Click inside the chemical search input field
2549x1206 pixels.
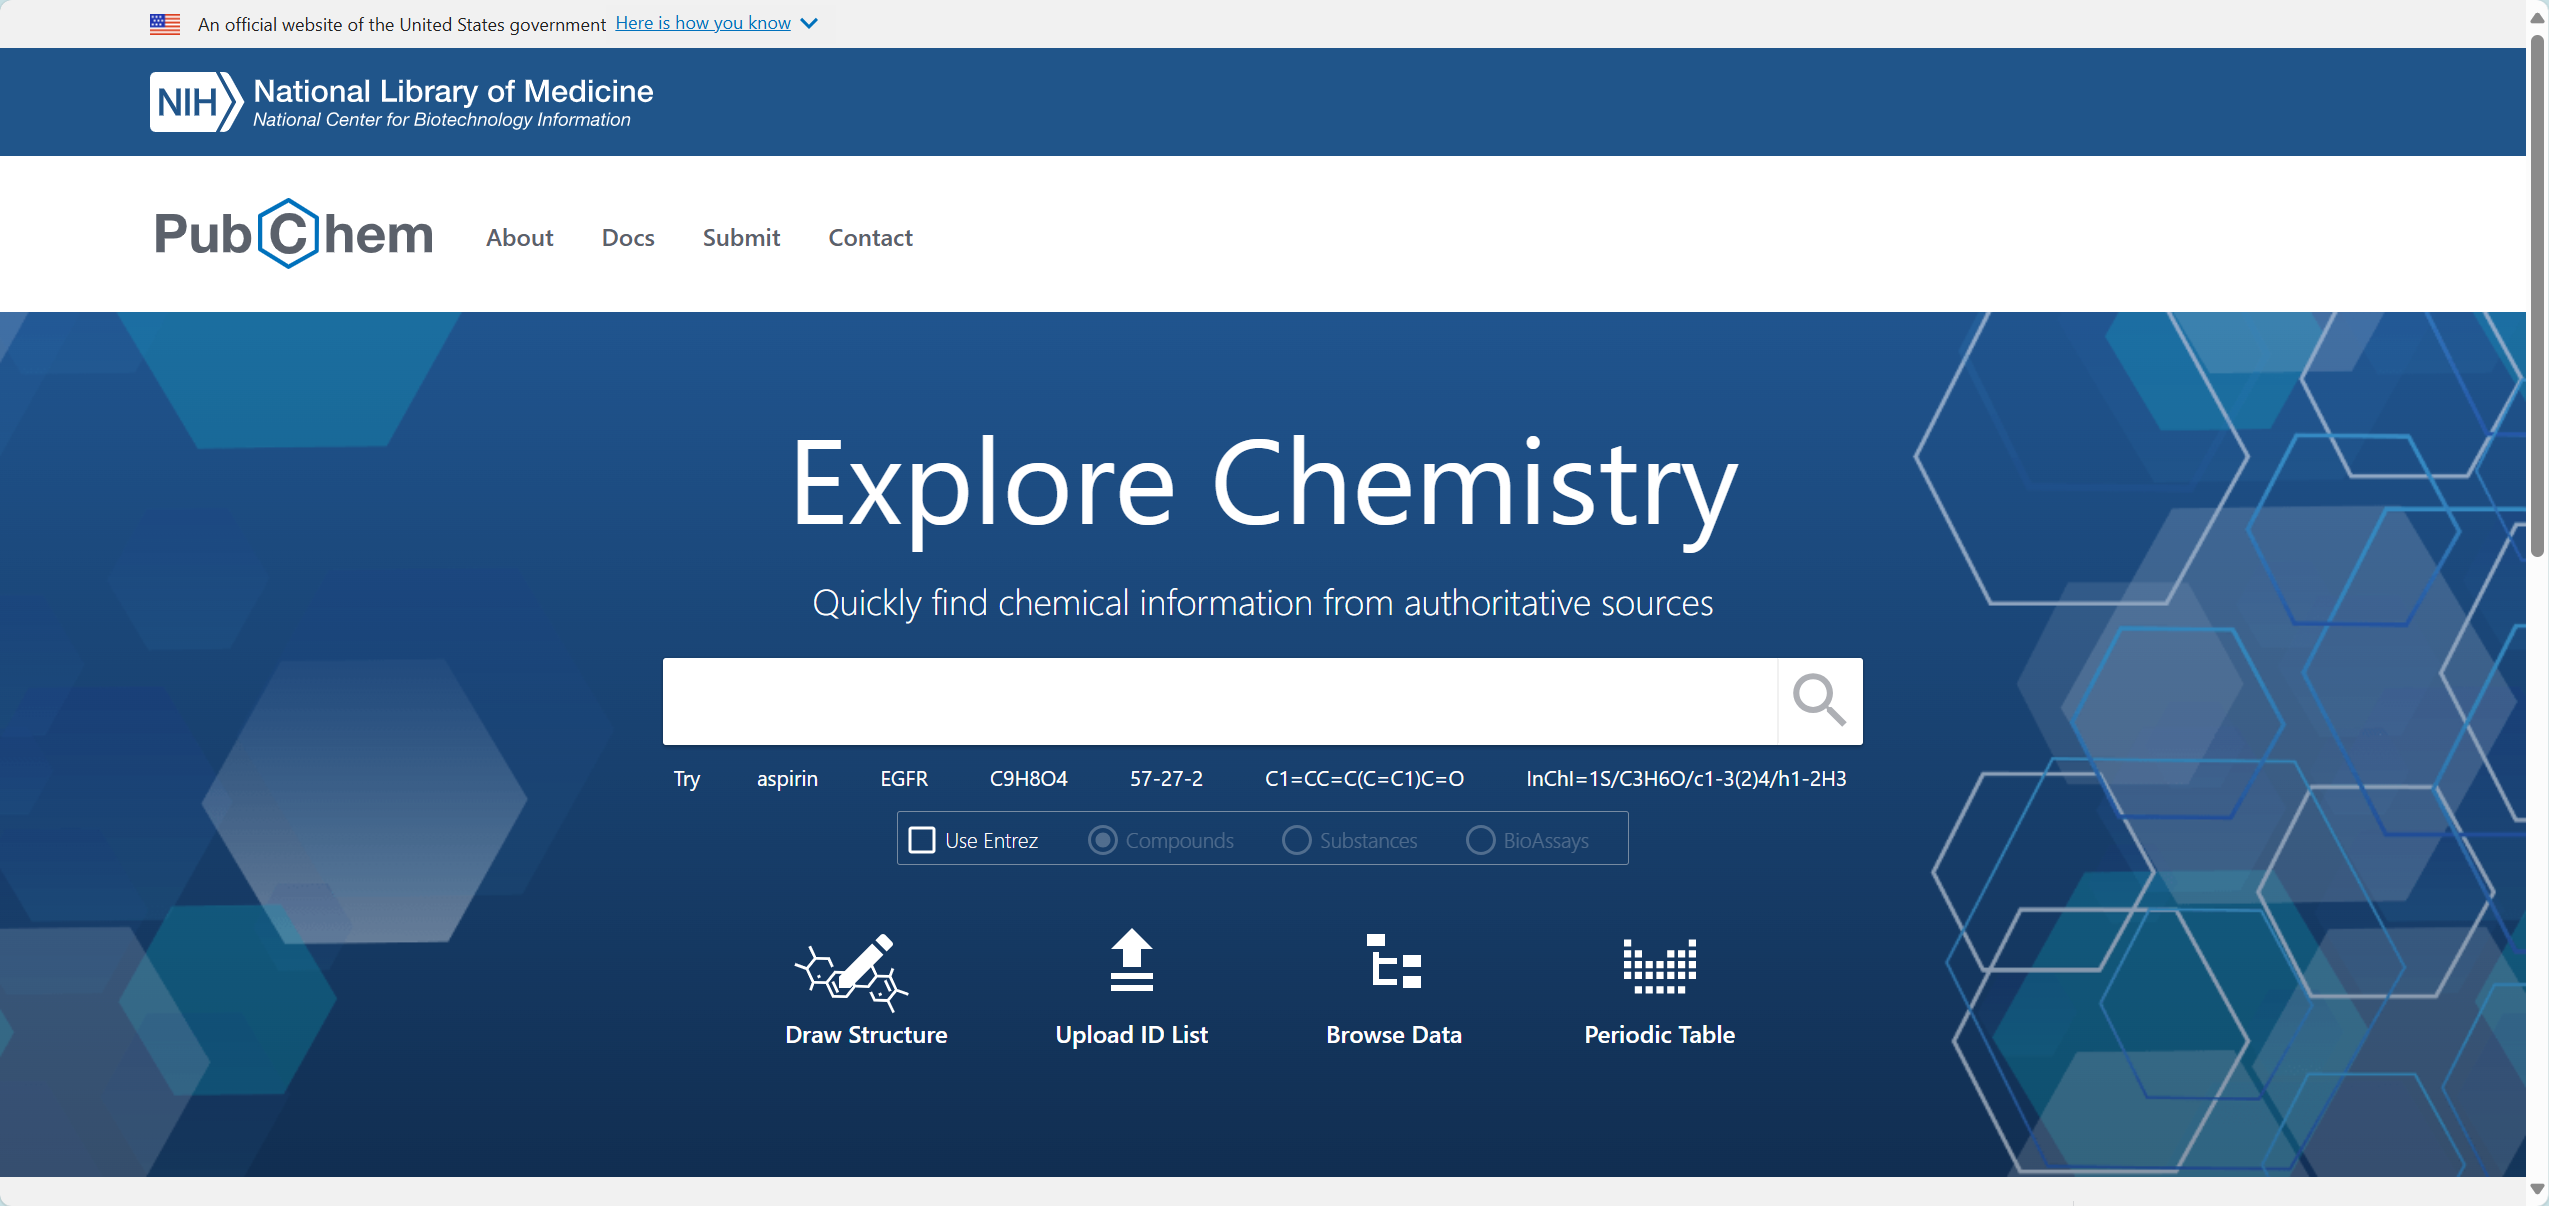[x=1219, y=701]
